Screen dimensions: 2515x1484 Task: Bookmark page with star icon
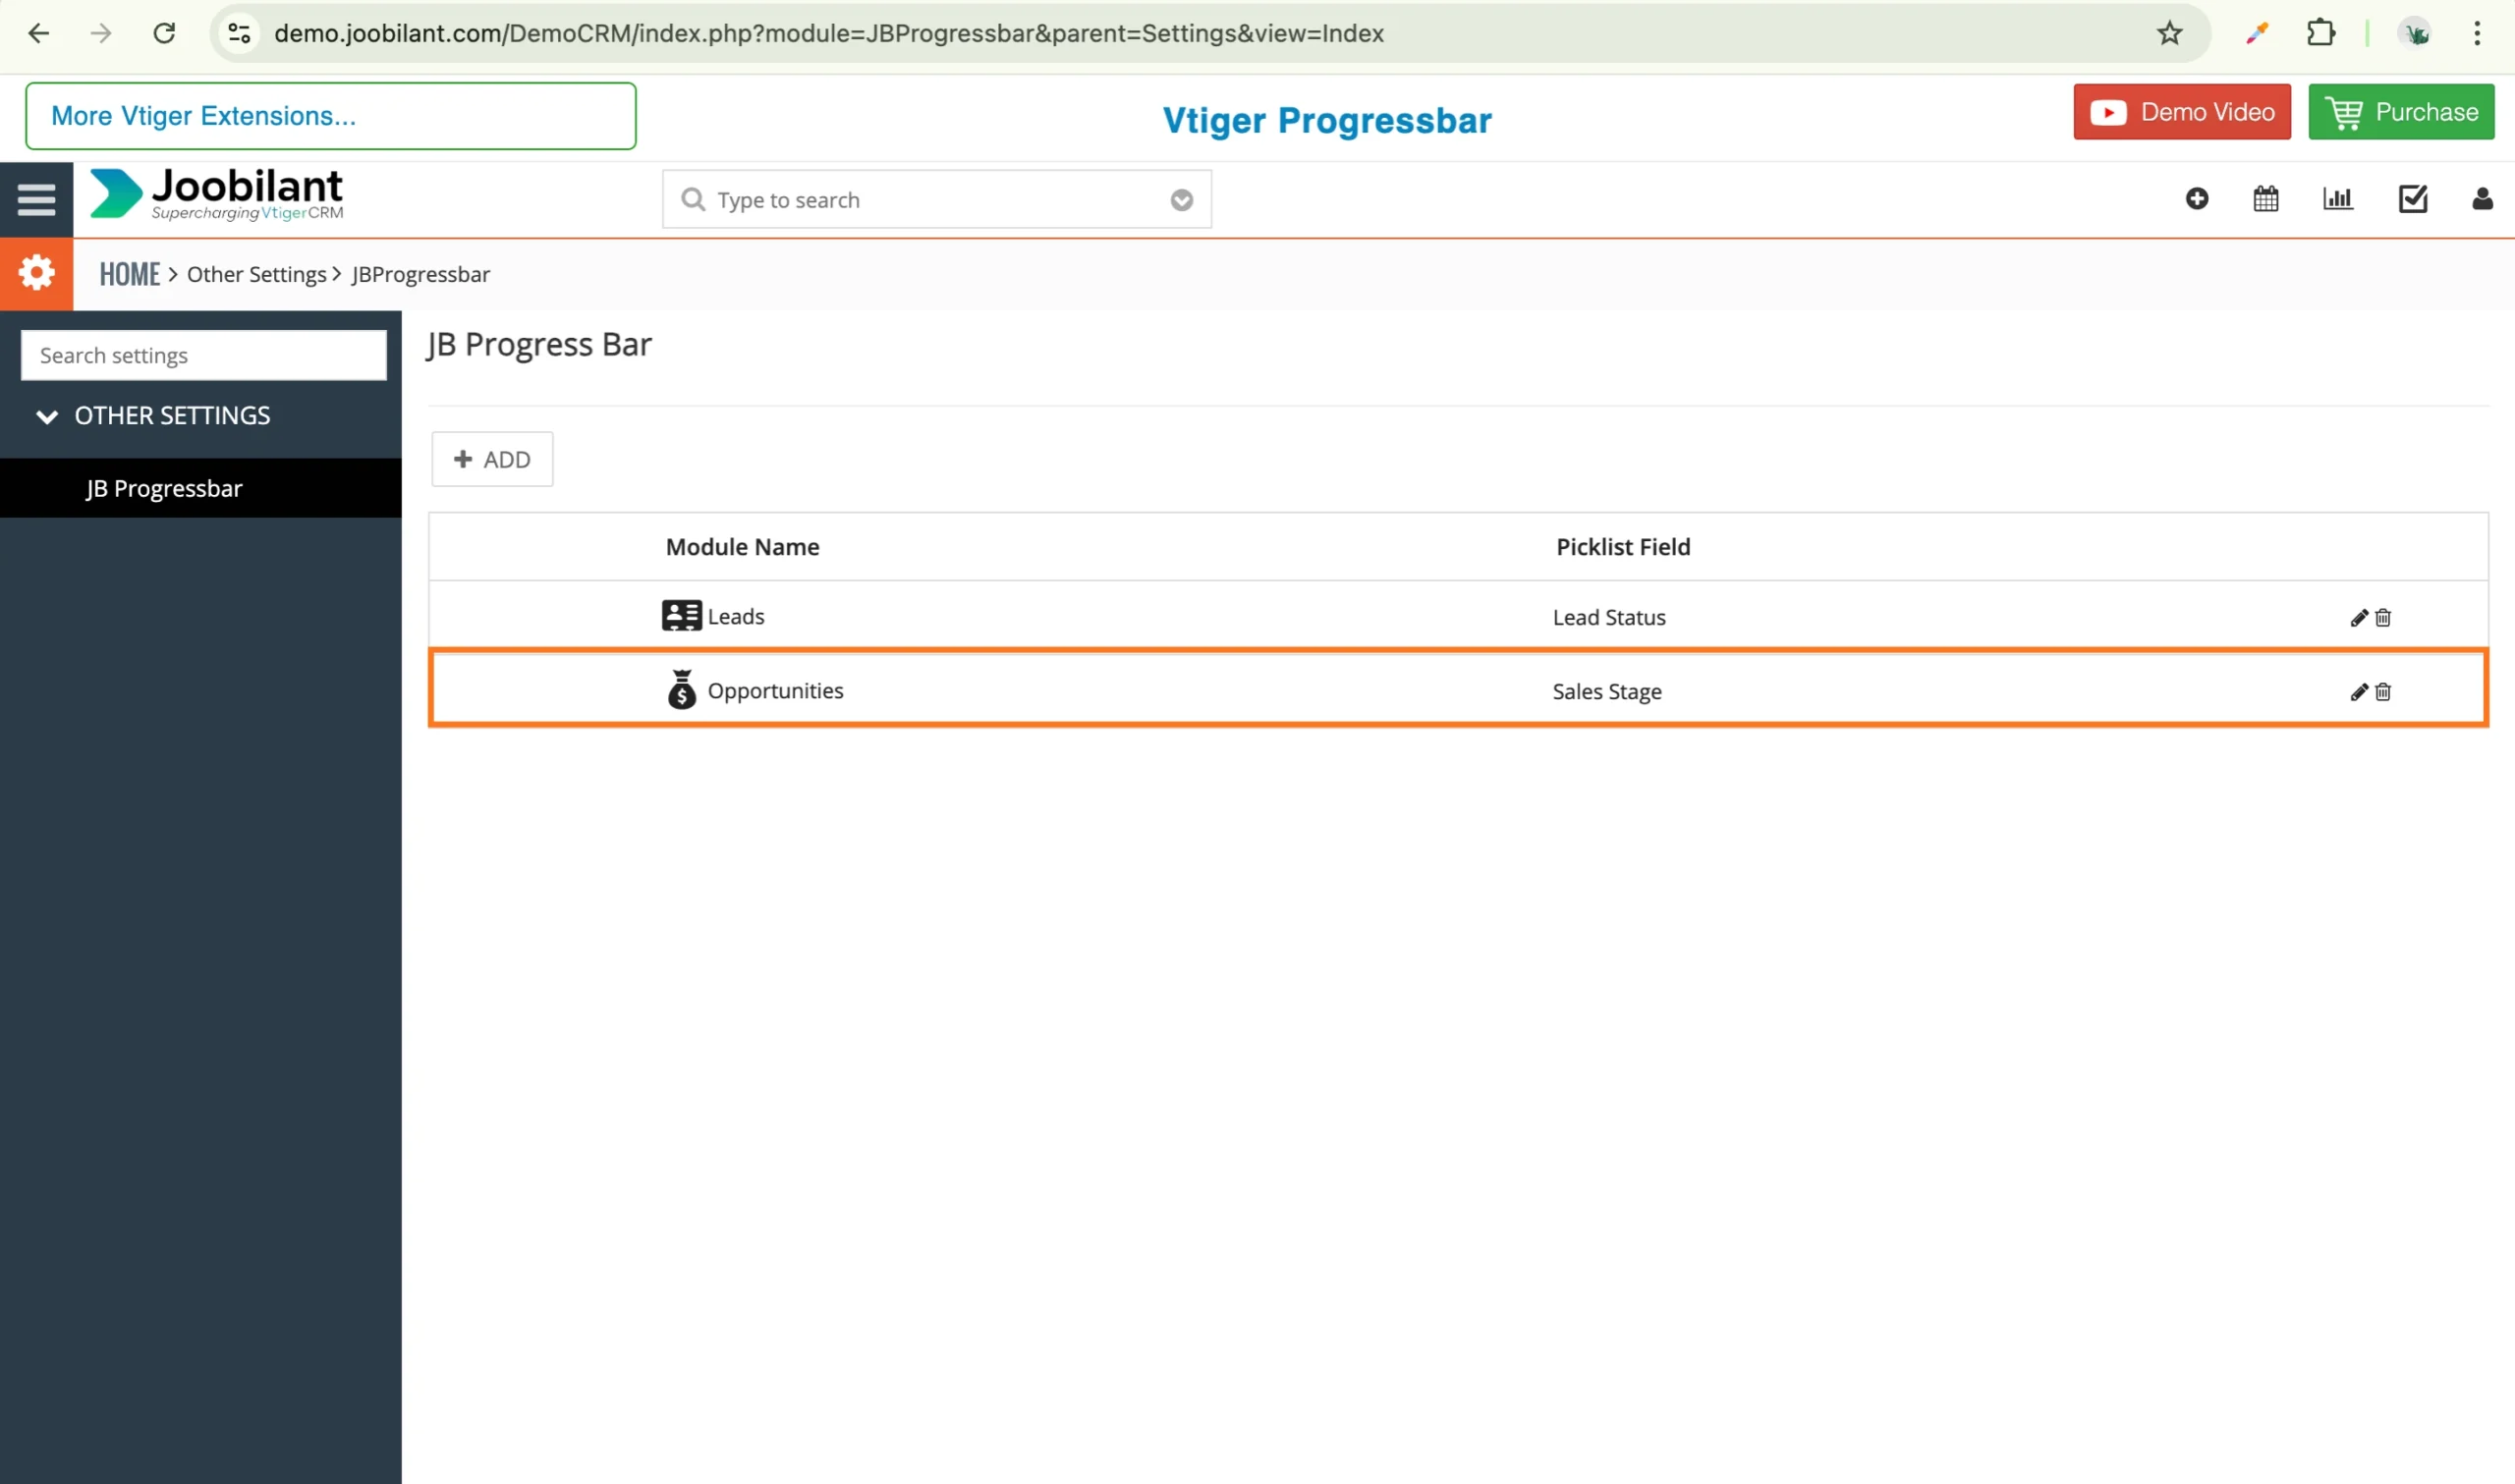click(x=2169, y=33)
